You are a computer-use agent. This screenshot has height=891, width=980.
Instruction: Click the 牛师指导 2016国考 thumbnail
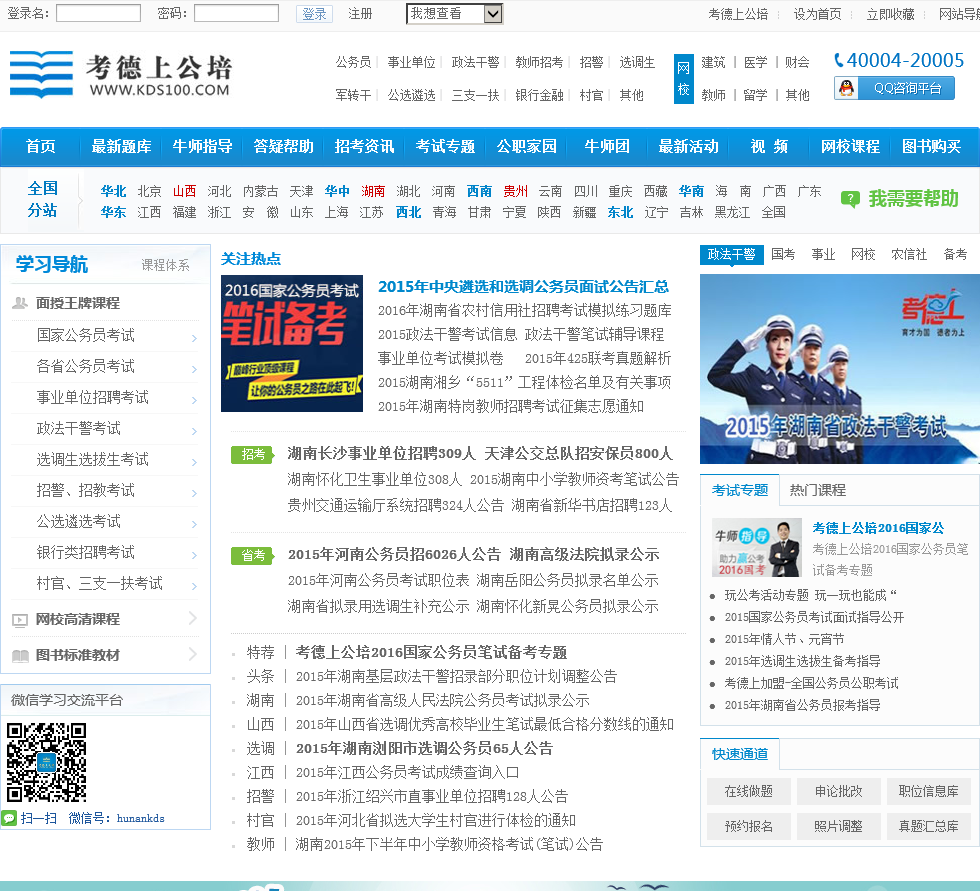tap(757, 547)
